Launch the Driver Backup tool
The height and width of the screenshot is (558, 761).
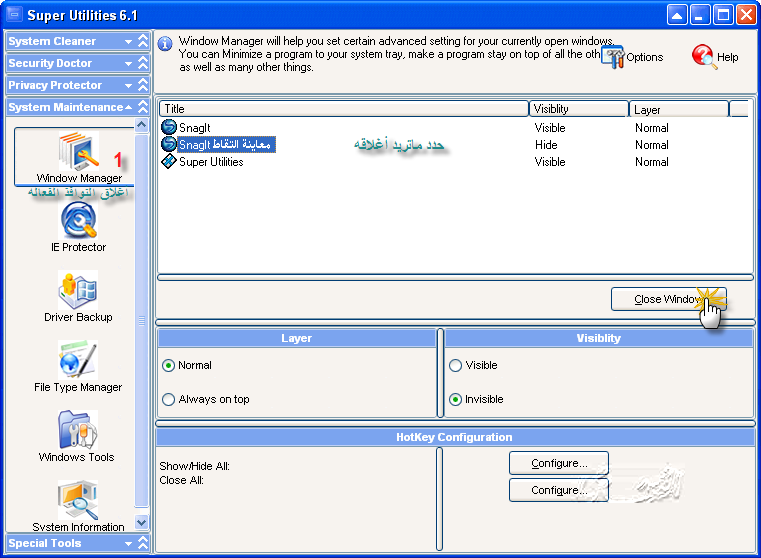(x=78, y=290)
